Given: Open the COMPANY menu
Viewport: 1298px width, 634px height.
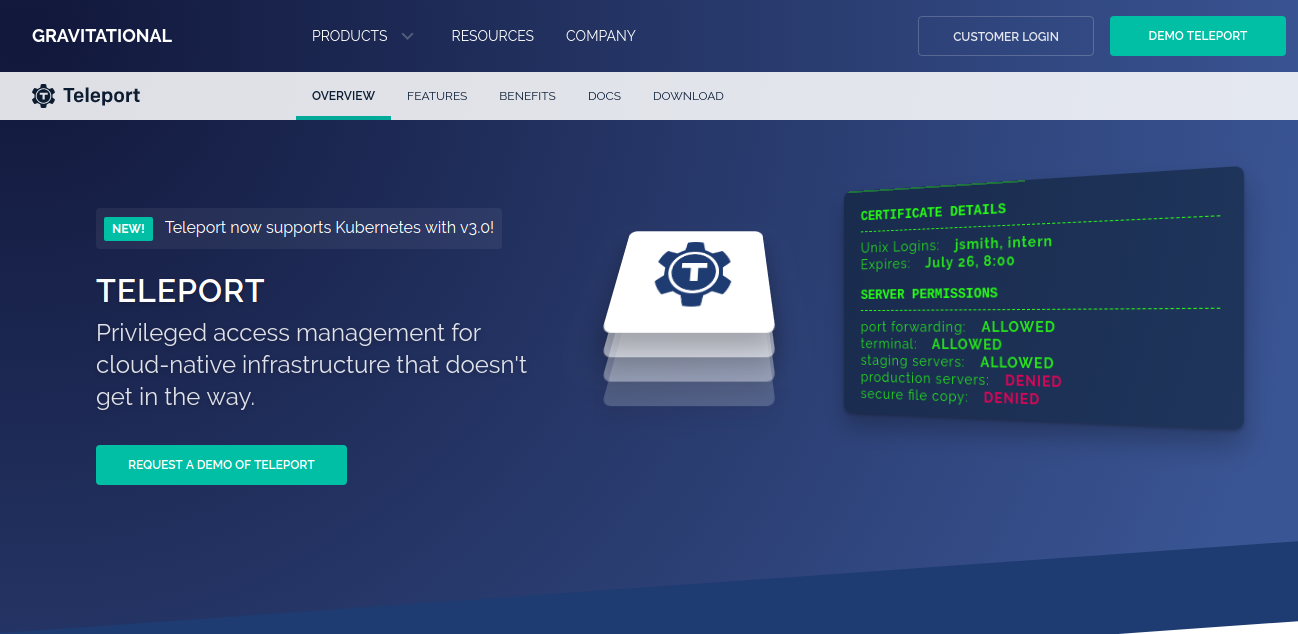Looking at the screenshot, I should pos(600,36).
